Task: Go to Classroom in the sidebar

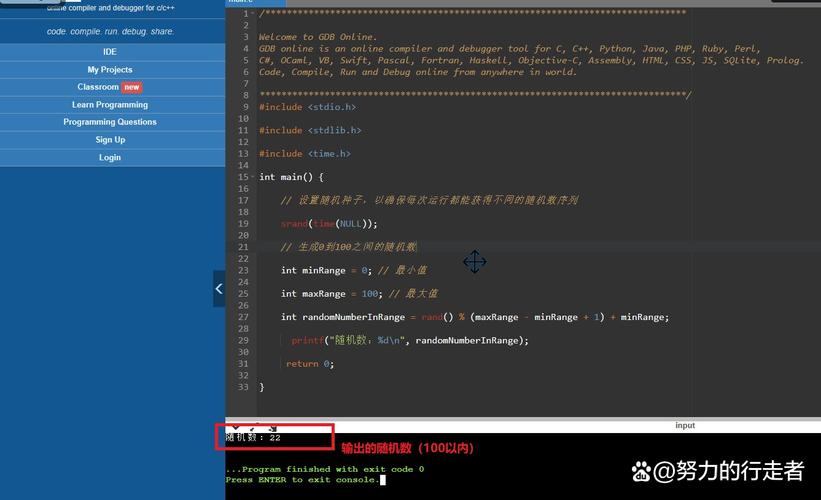Action: click(x=98, y=87)
